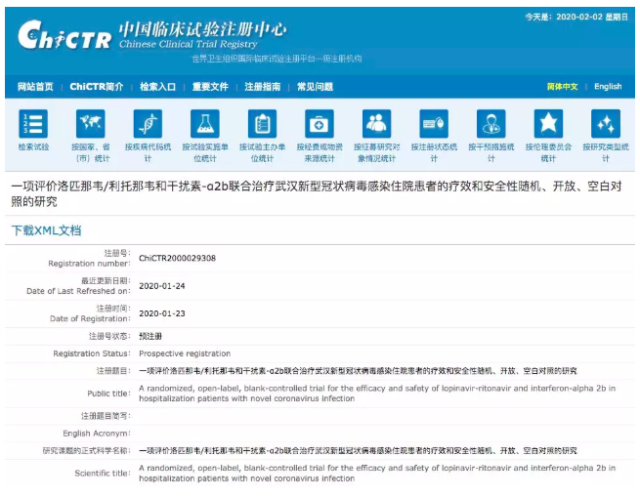Open the ChiCTR简介 menu item
The image size is (640, 498).
pyautogui.click(x=97, y=87)
